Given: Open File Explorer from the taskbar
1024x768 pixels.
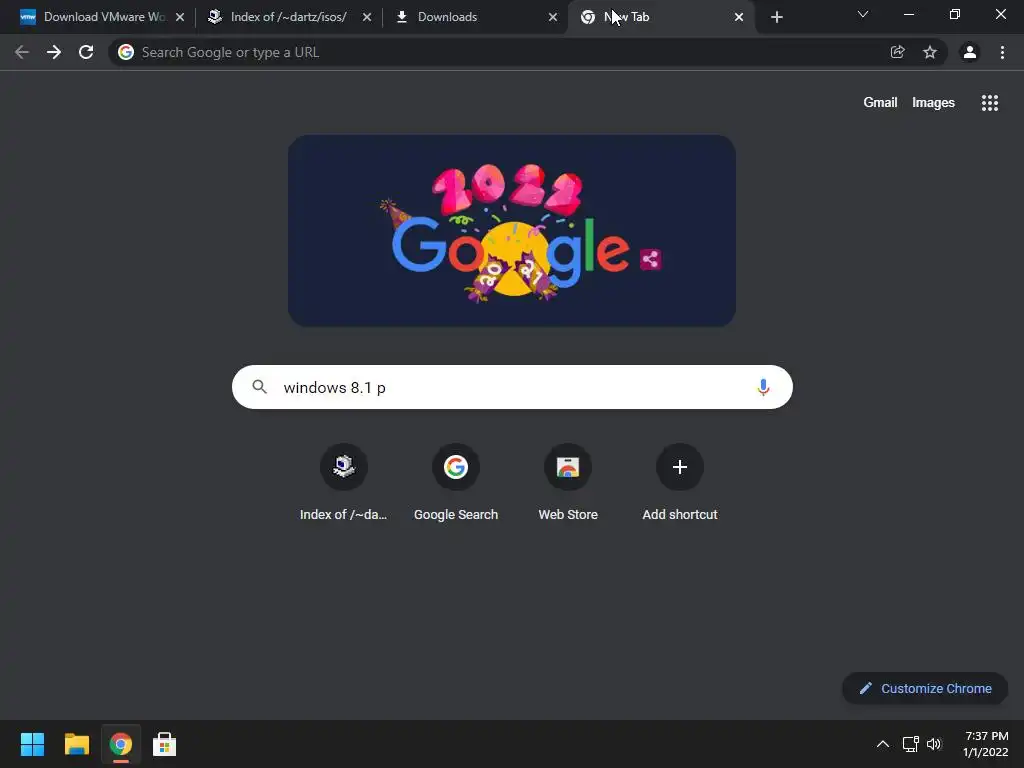Looking at the screenshot, I should point(76,744).
